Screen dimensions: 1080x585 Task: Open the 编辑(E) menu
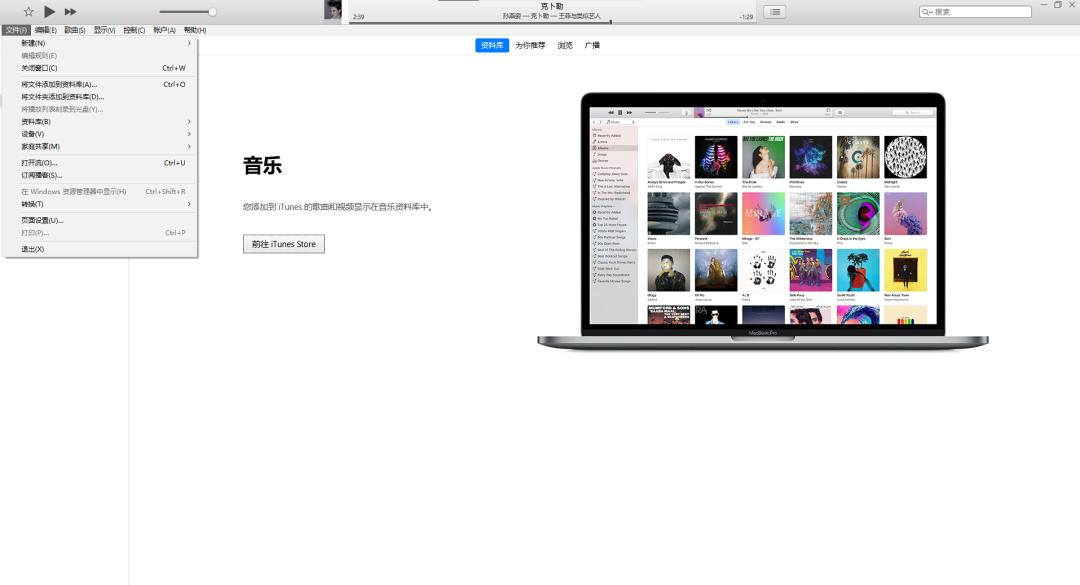45,30
